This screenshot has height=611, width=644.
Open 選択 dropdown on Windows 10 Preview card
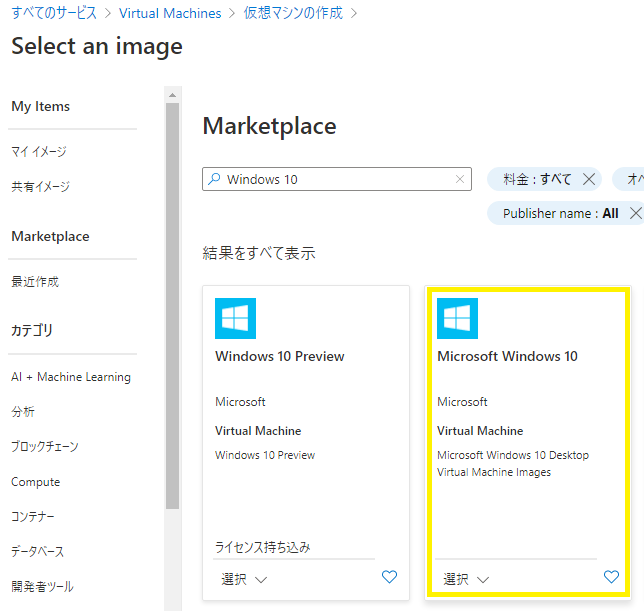244,579
